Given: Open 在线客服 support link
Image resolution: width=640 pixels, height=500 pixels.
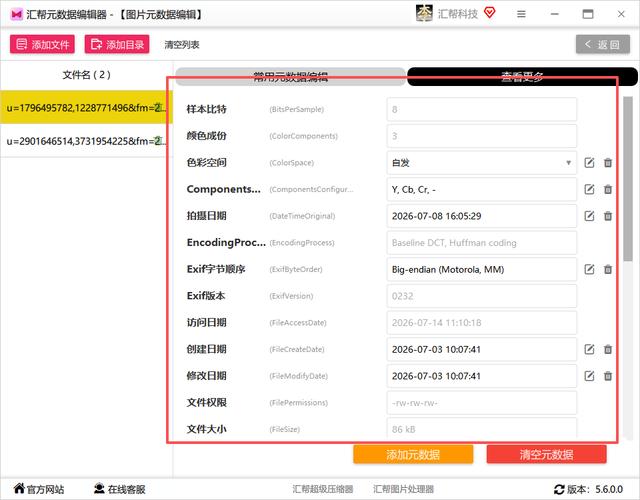Looking at the screenshot, I should tap(120, 489).
